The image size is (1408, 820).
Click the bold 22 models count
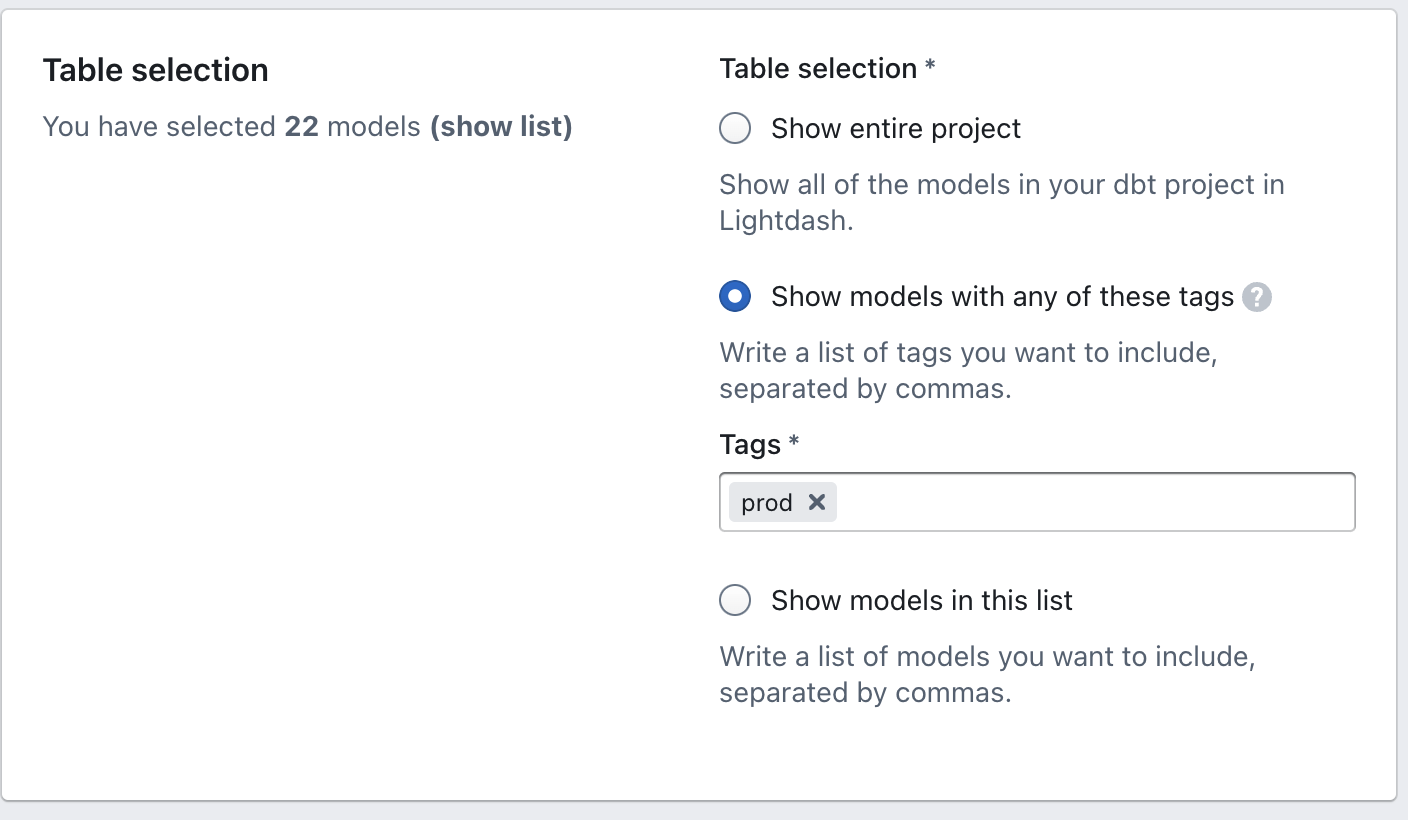click(x=301, y=127)
